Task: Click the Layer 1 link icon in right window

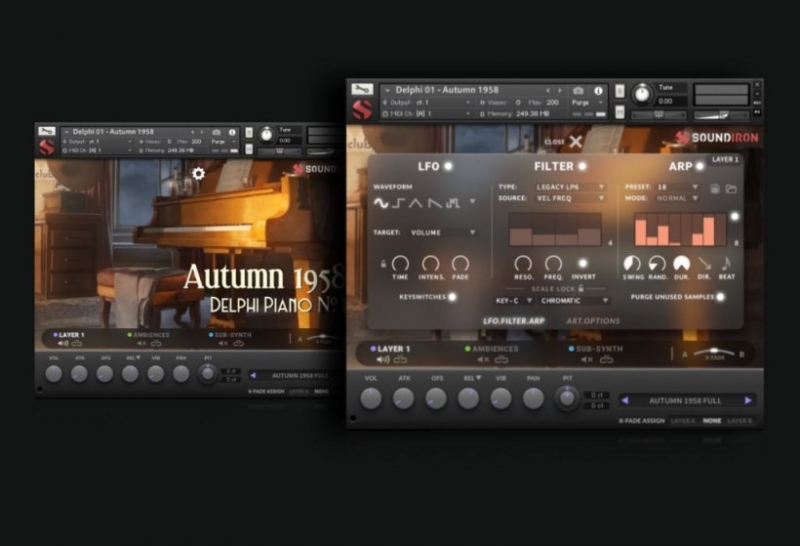Action: pyautogui.click(x=401, y=360)
